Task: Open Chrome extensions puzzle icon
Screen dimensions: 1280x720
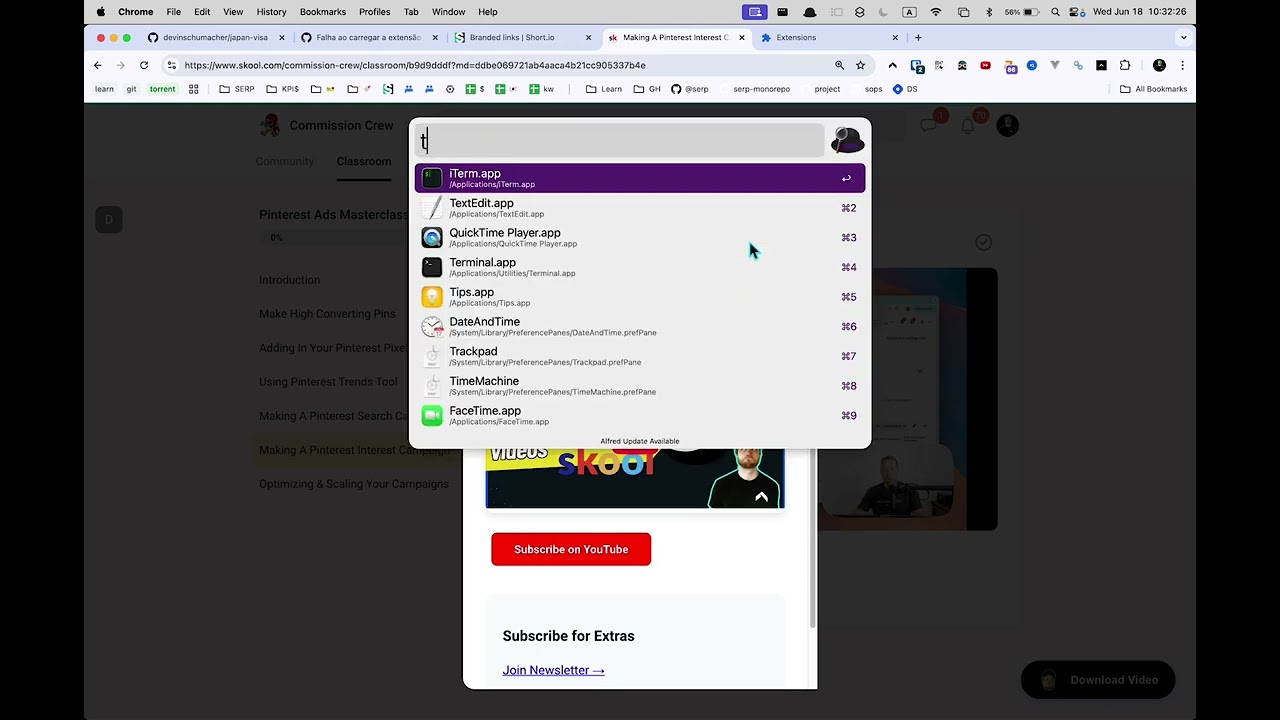Action: (1125, 65)
